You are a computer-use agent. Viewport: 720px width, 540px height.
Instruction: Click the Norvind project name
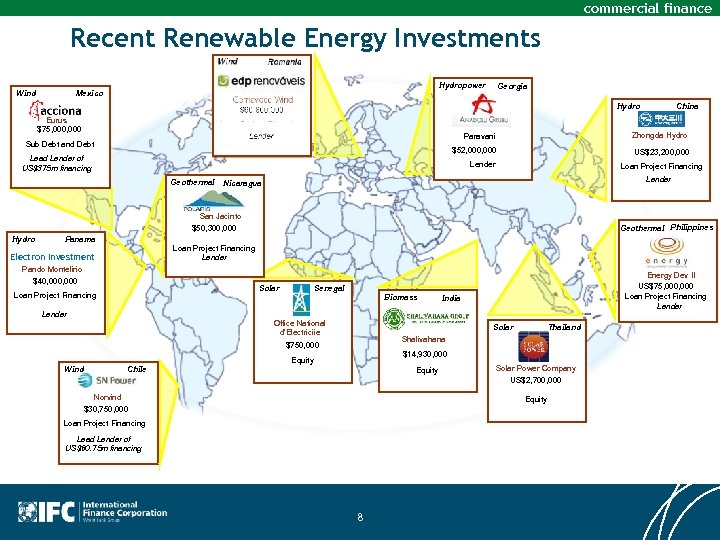[x=107, y=397]
